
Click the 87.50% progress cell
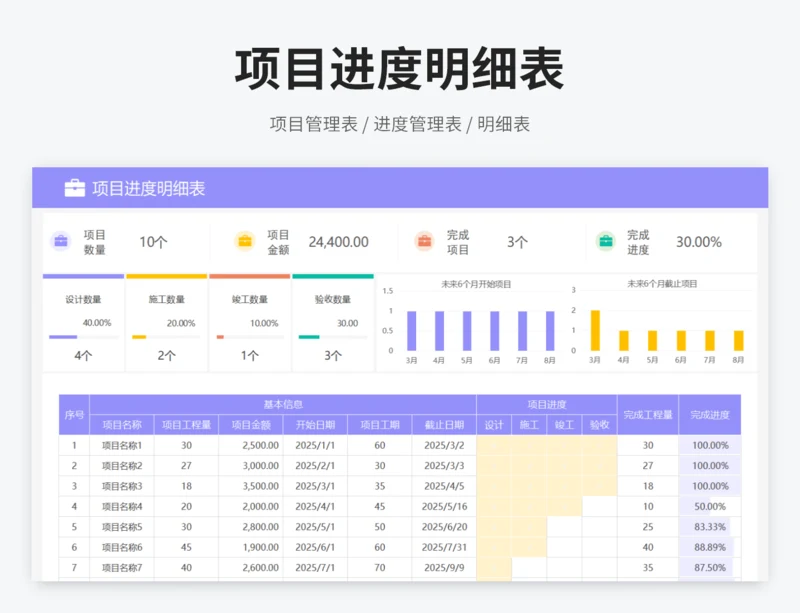click(x=710, y=568)
